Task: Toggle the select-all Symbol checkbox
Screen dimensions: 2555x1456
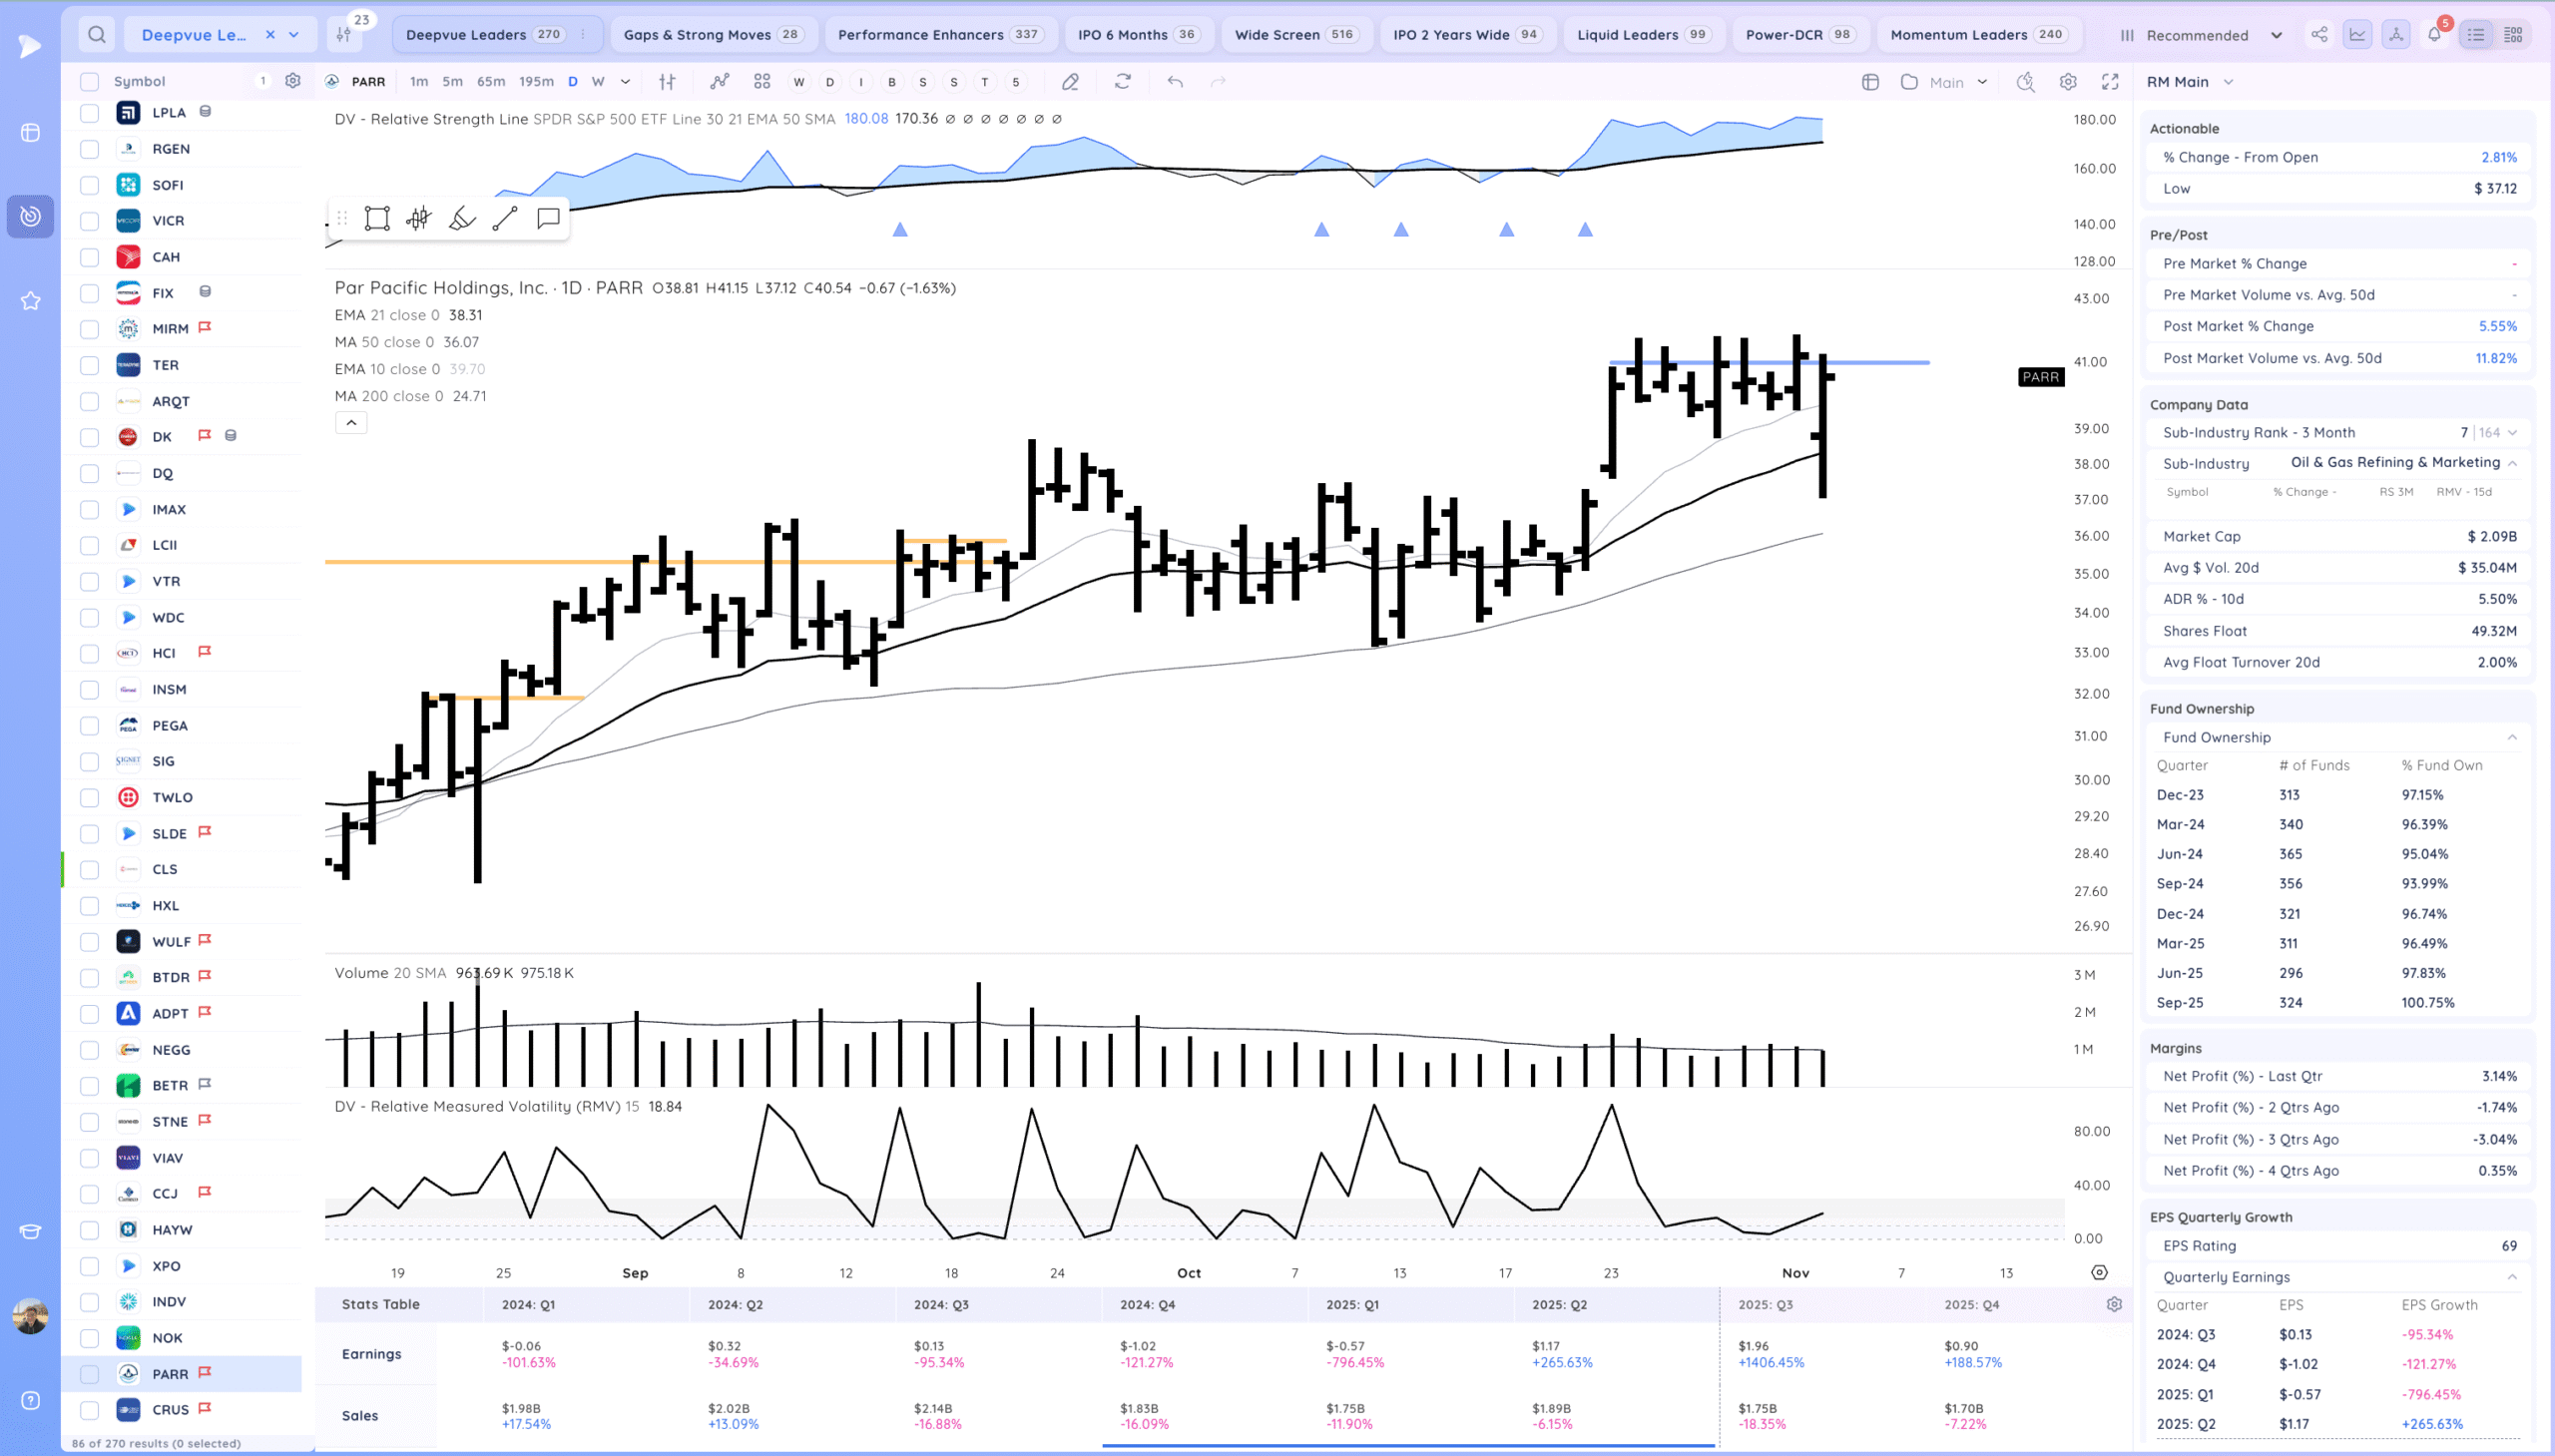Action: (x=90, y=82)
